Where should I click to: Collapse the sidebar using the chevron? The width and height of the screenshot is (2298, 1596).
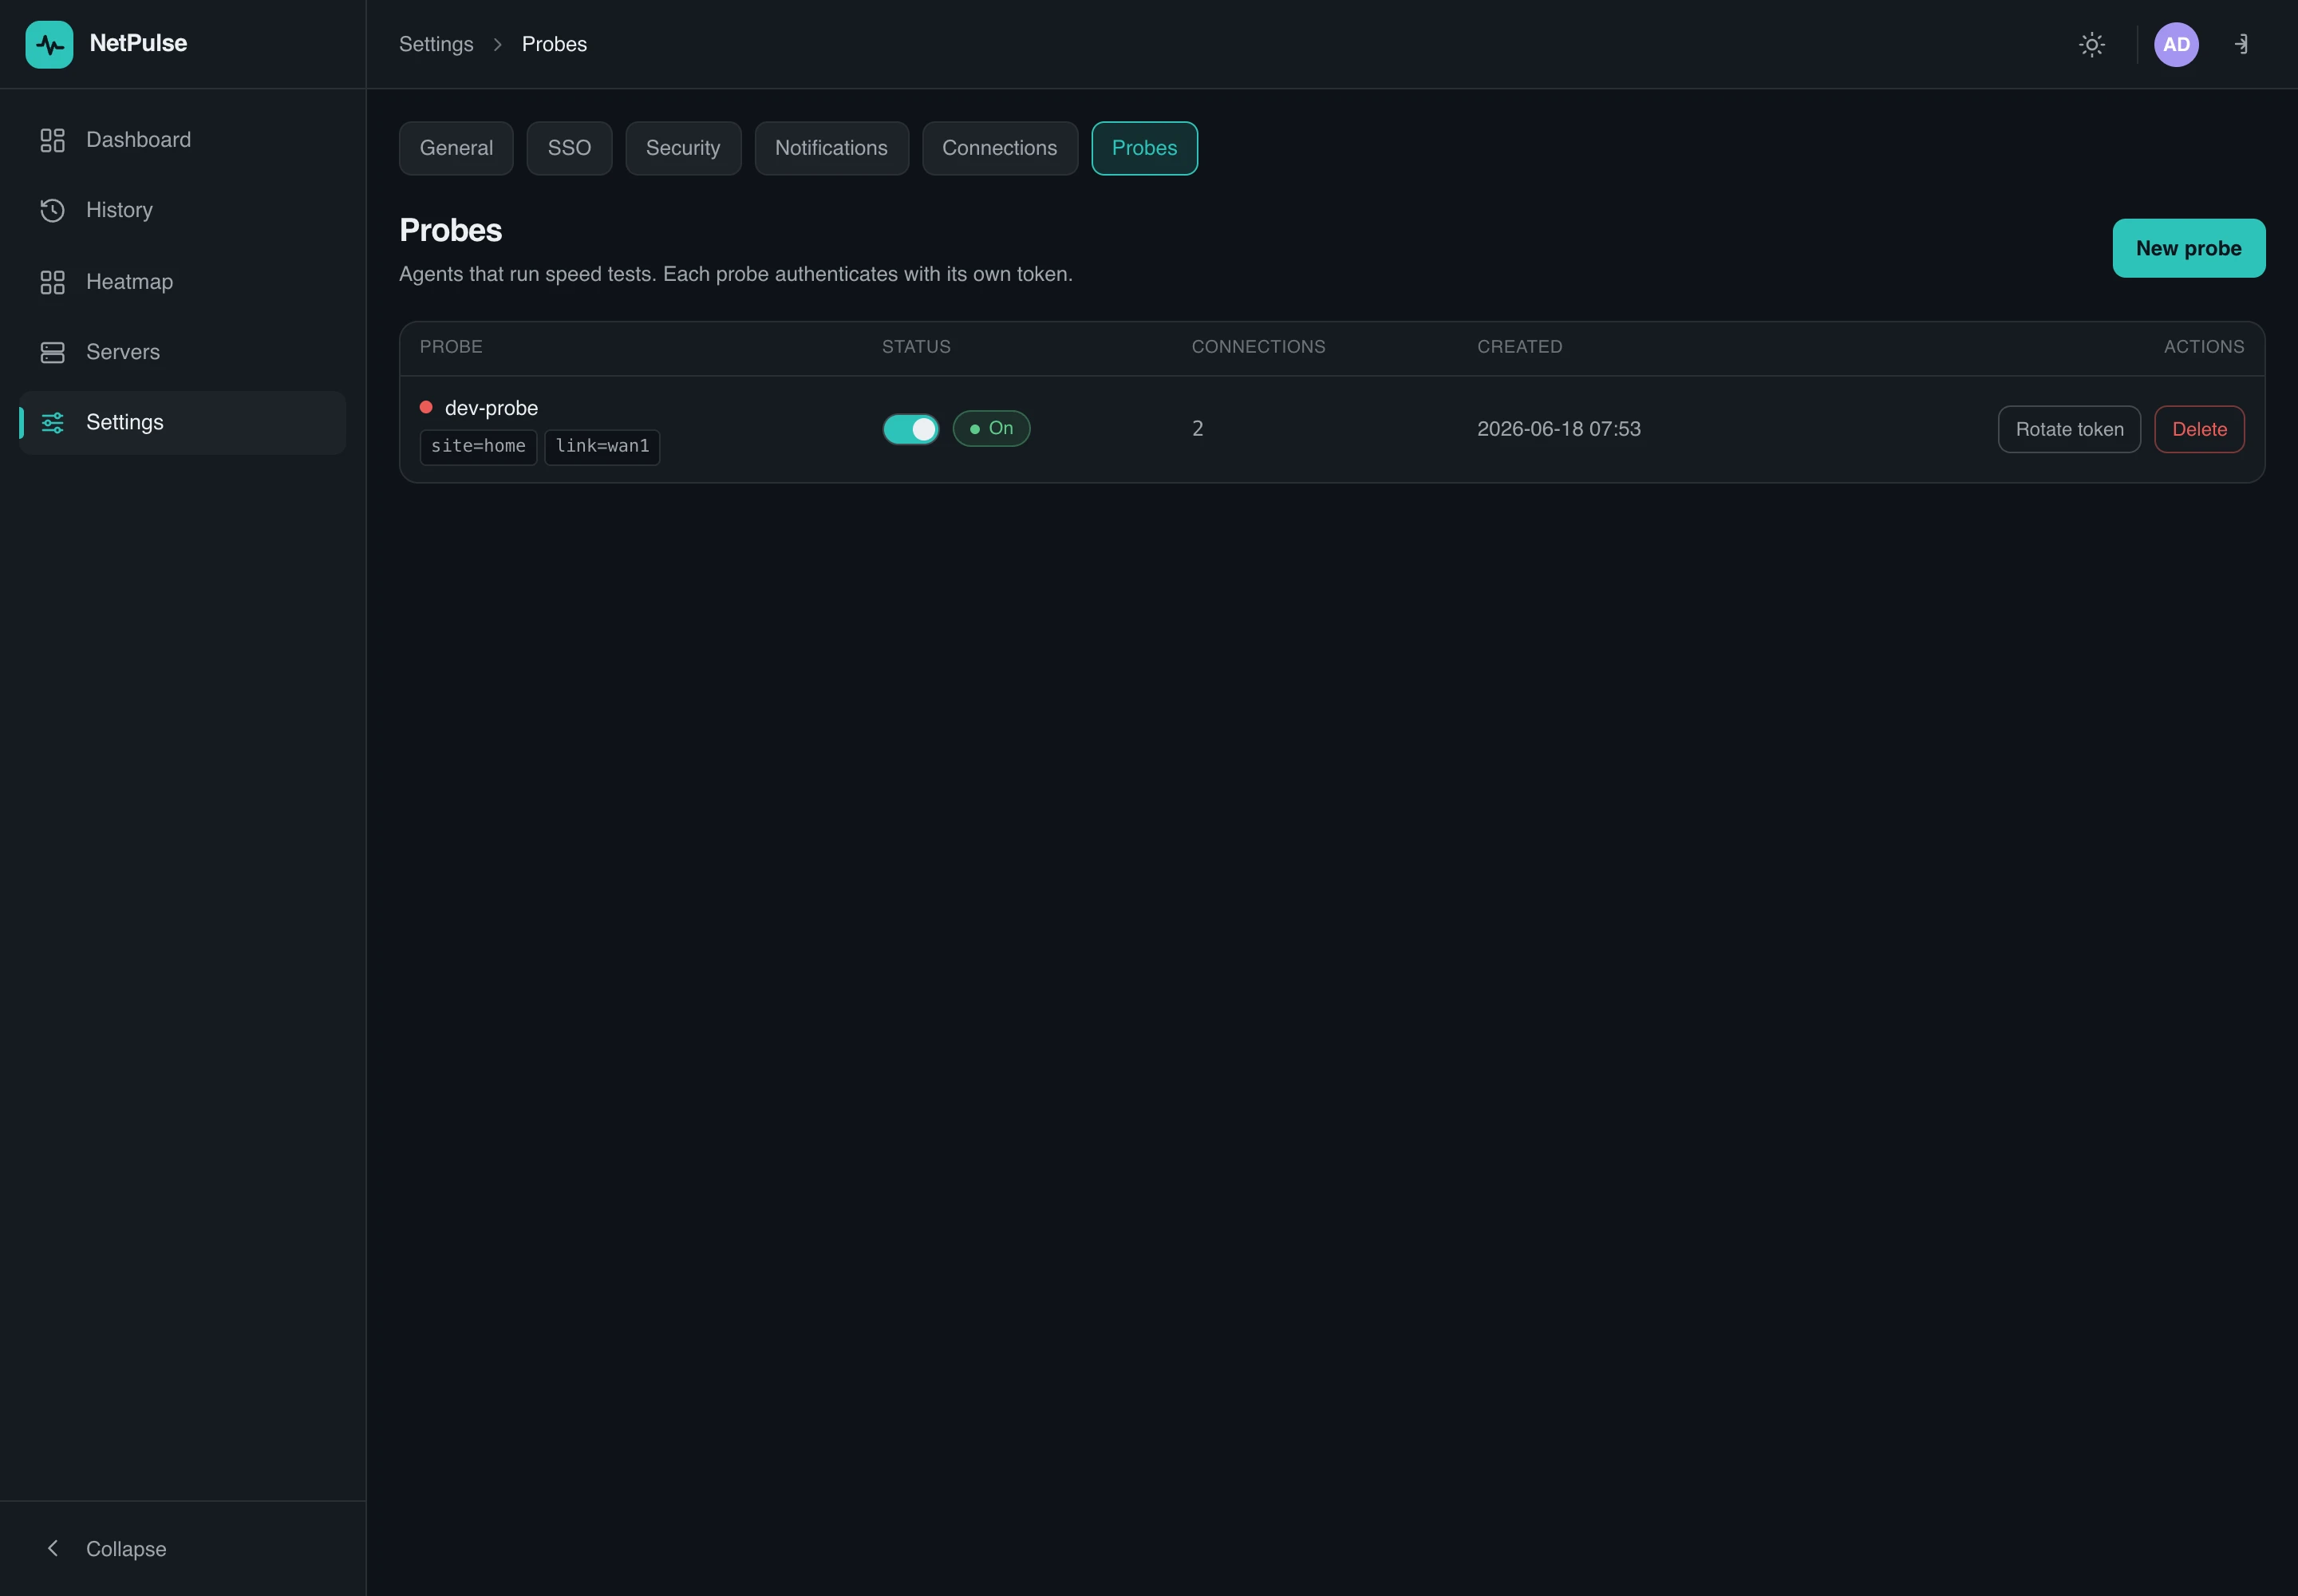pos(53,1548)
